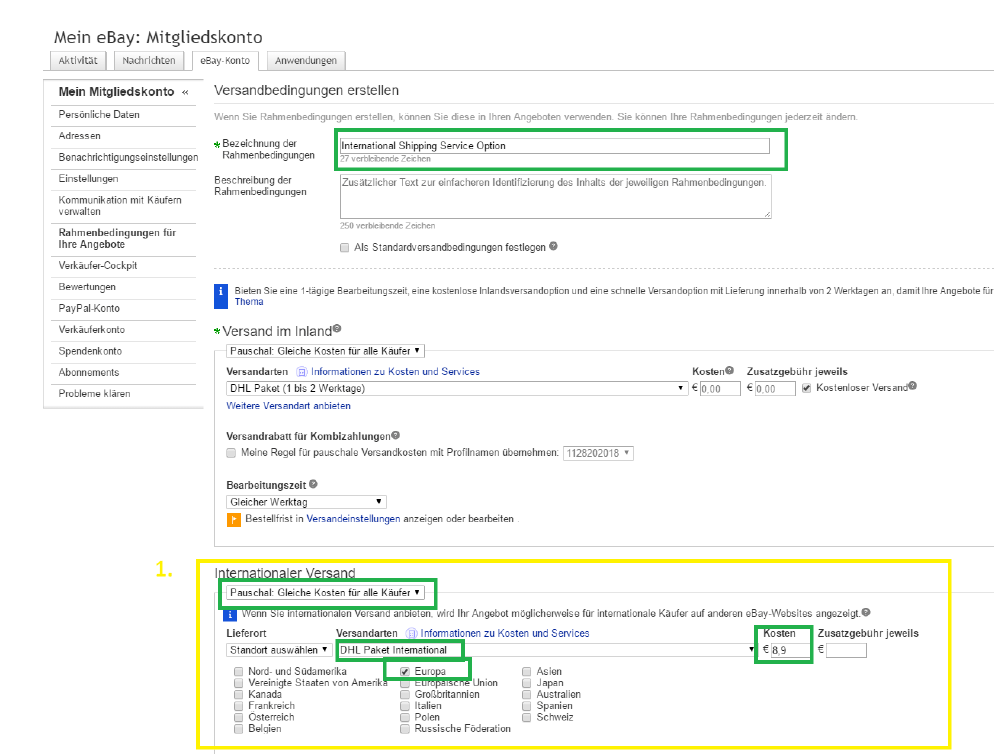Screen dimensions: 994x754
Task: Check the Japan checkbox
Action: click(528, 683)
